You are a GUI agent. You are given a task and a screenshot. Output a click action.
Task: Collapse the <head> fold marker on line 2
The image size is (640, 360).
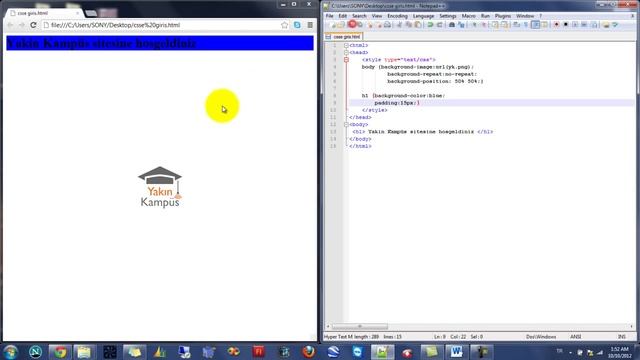[x=346, y=53]
